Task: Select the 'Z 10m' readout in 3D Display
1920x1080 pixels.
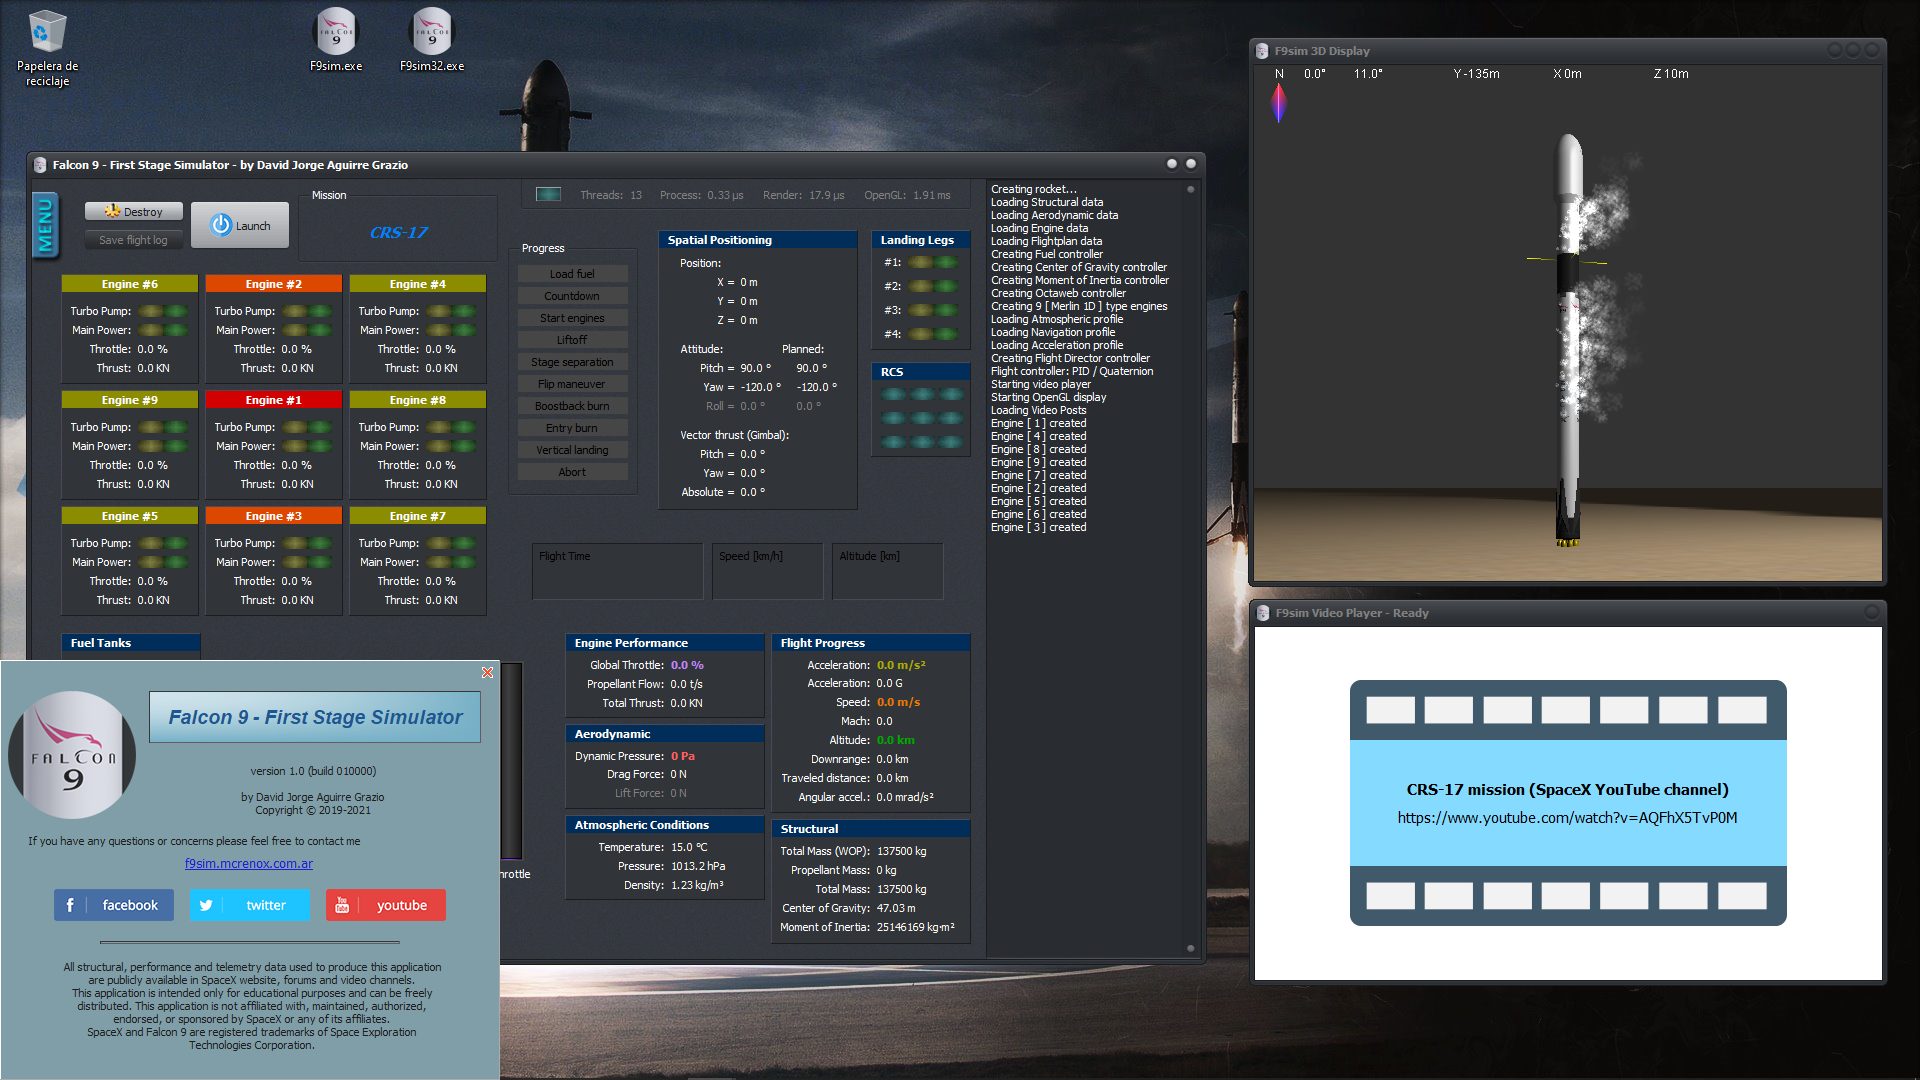Action: pos(1671,74)
